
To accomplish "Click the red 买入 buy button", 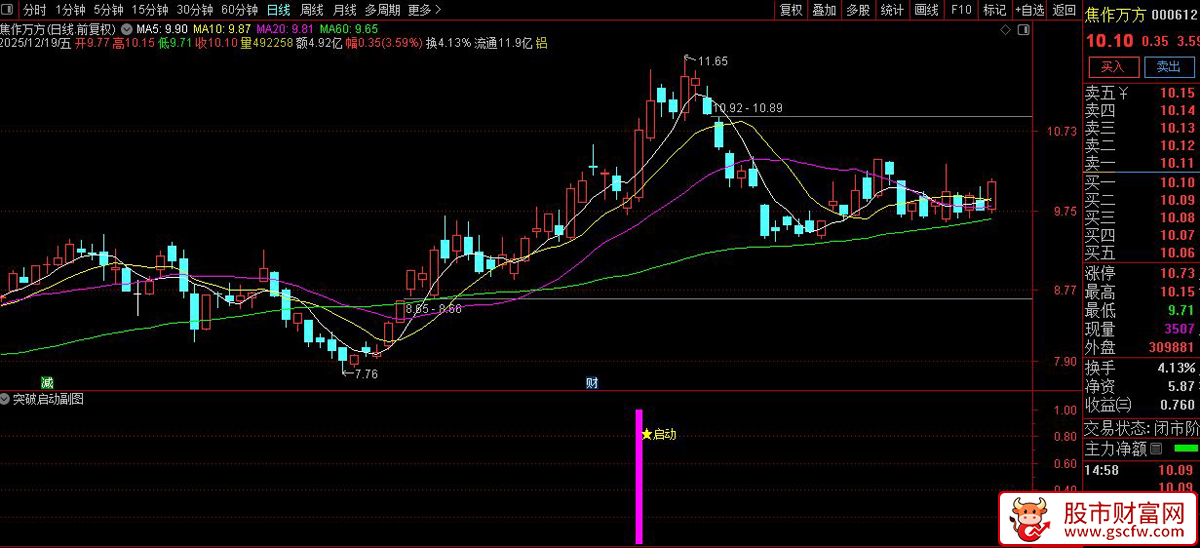I will pyautogui.click(x=1113, y=67).
